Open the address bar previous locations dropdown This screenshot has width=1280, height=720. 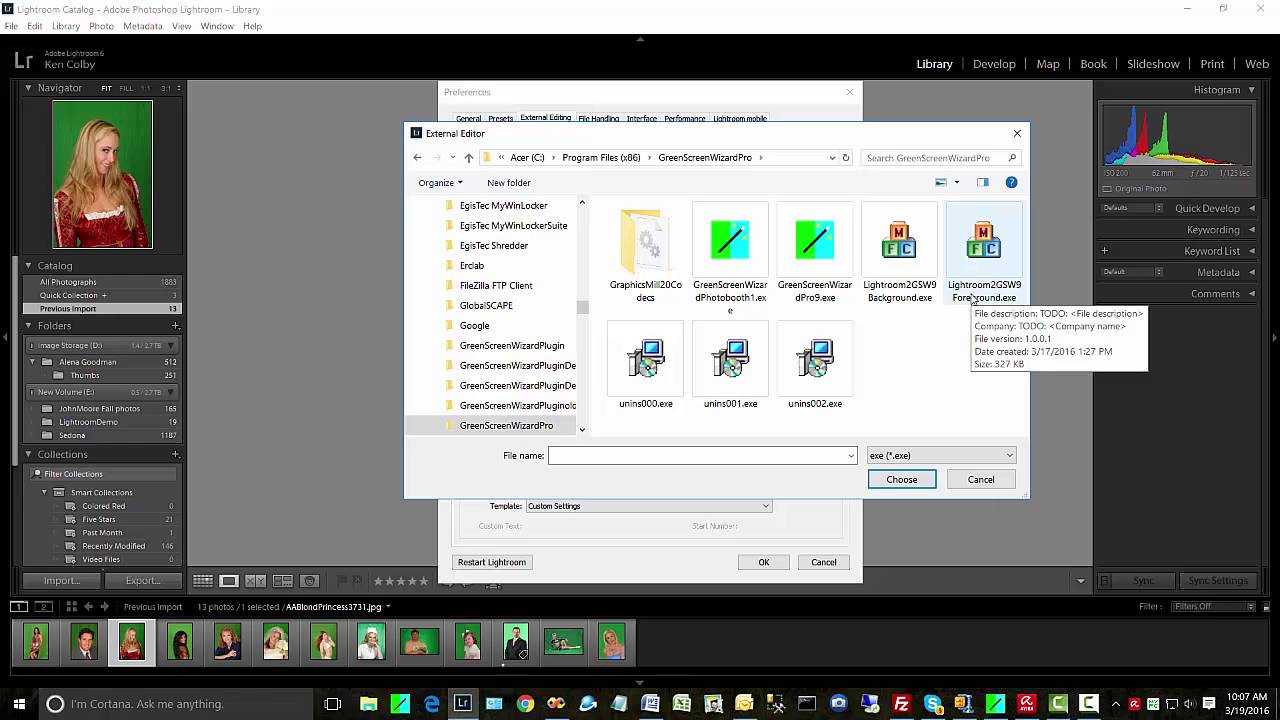(x=832, y=157)
